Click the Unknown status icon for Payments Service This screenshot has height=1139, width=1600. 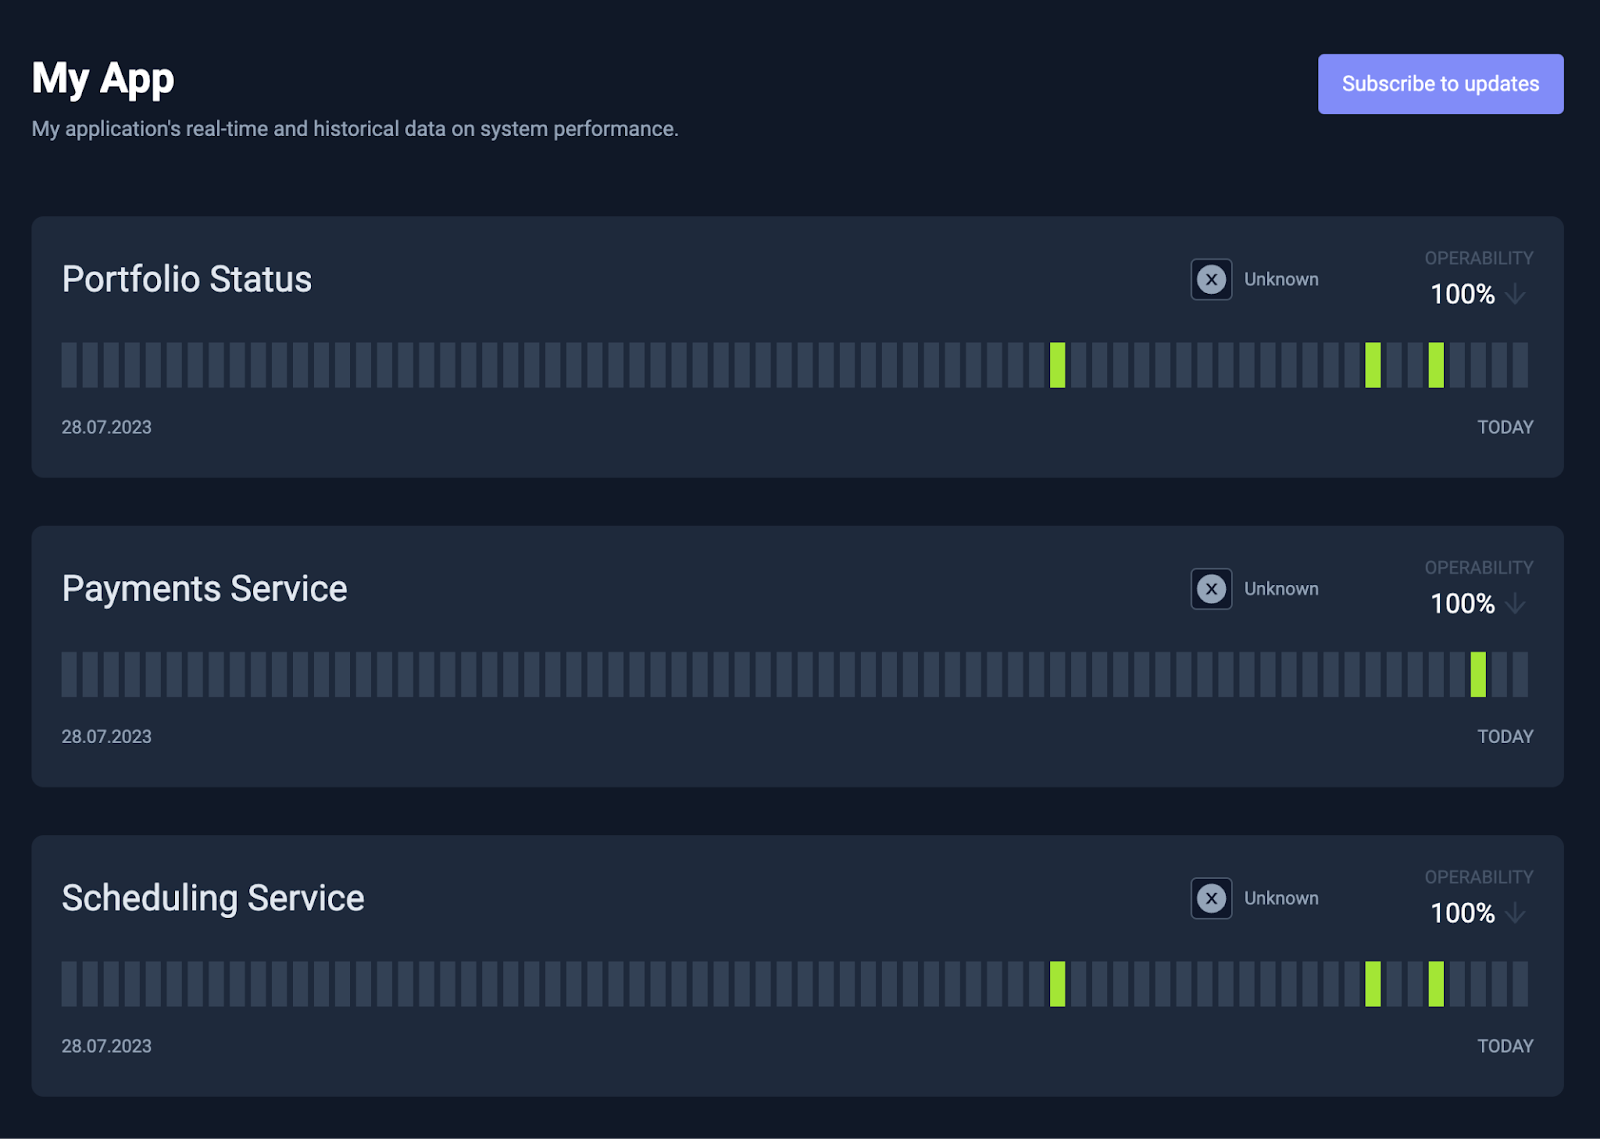[x=1211, y=589]
